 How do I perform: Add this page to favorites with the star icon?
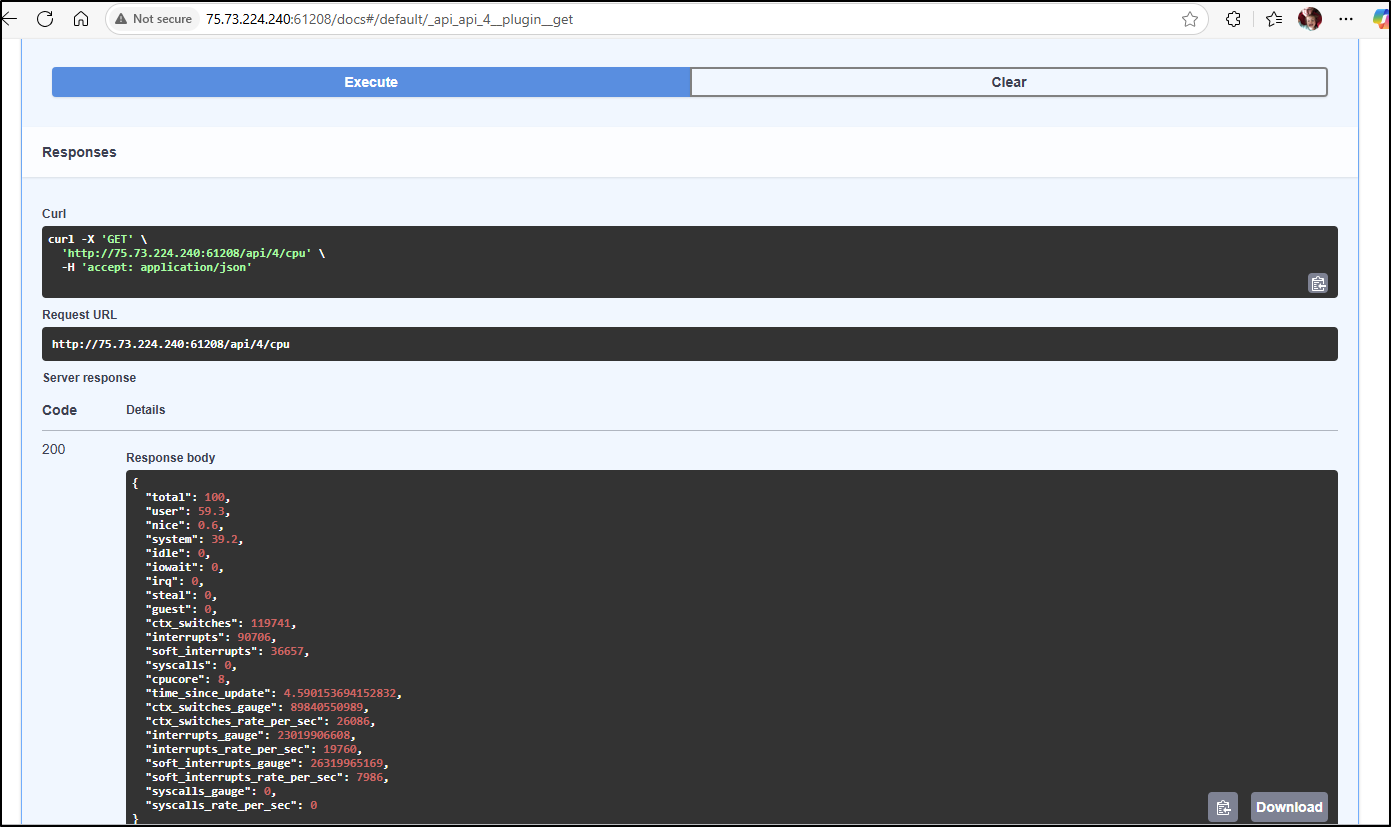[x=1190, y=19]
